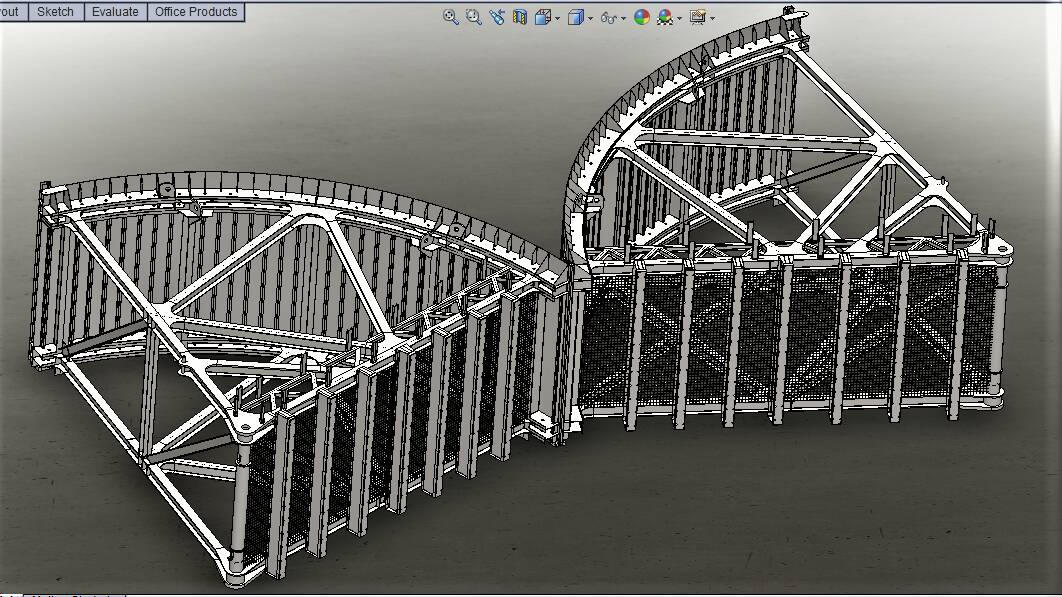
Task: Switch to the partially visible Layout tab
Action: point(11,12)
